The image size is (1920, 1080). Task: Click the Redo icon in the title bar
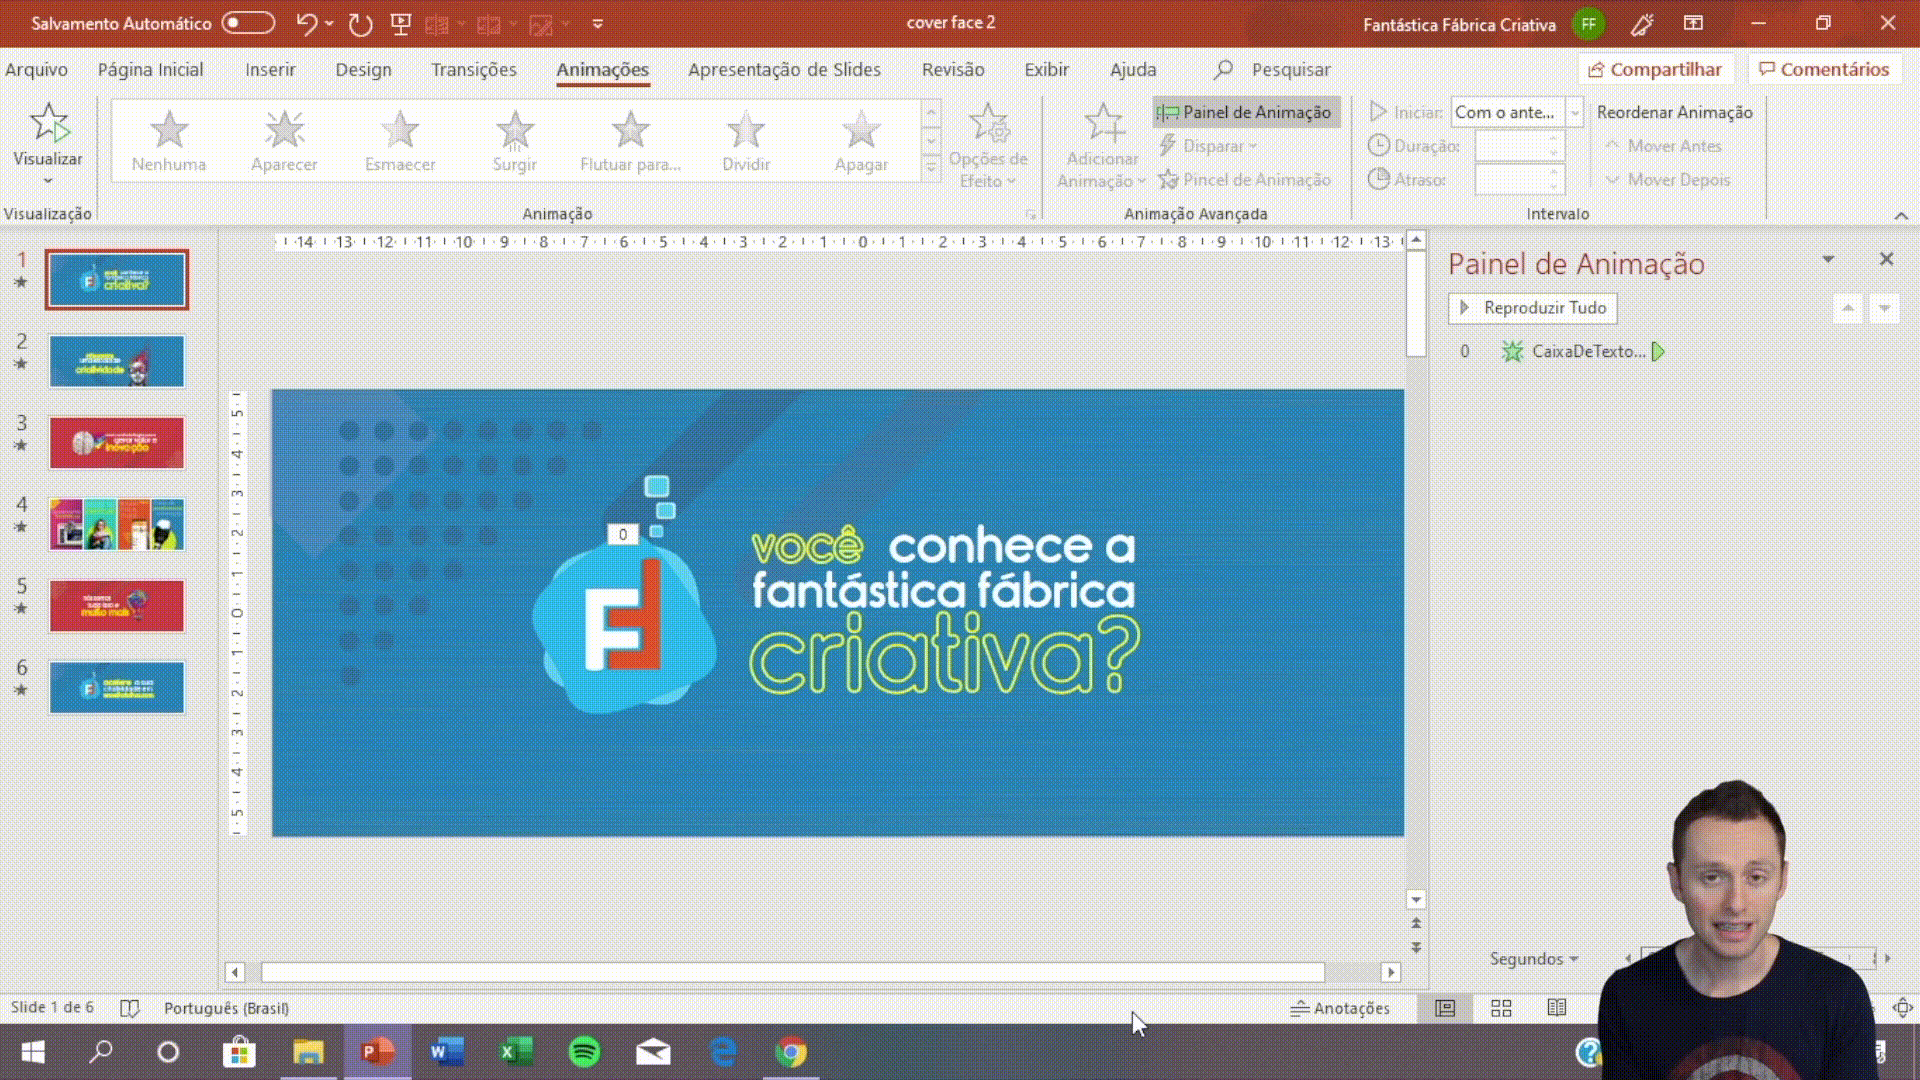click(x=360, y=23)
